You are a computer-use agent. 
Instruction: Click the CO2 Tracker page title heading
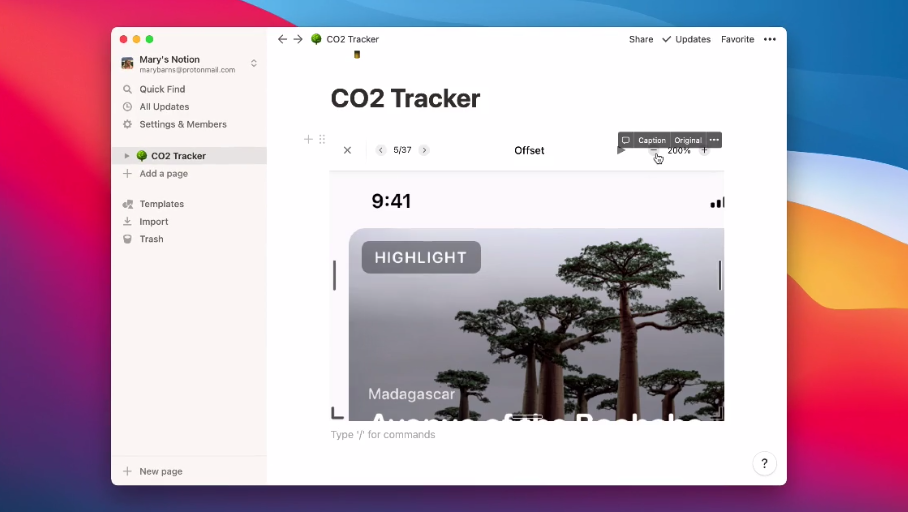coord(405,98)
